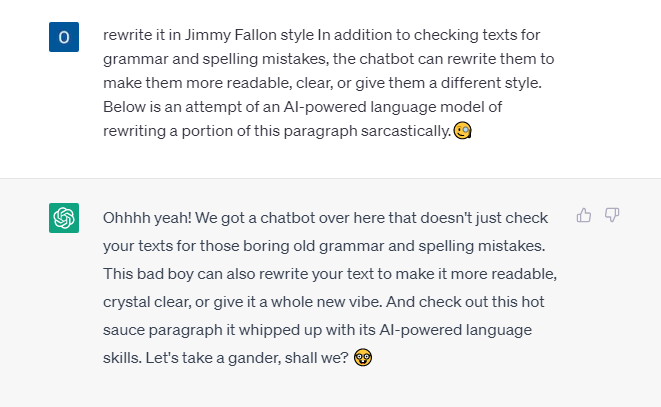Click the thumbs up icon on the response

point(583,215)
